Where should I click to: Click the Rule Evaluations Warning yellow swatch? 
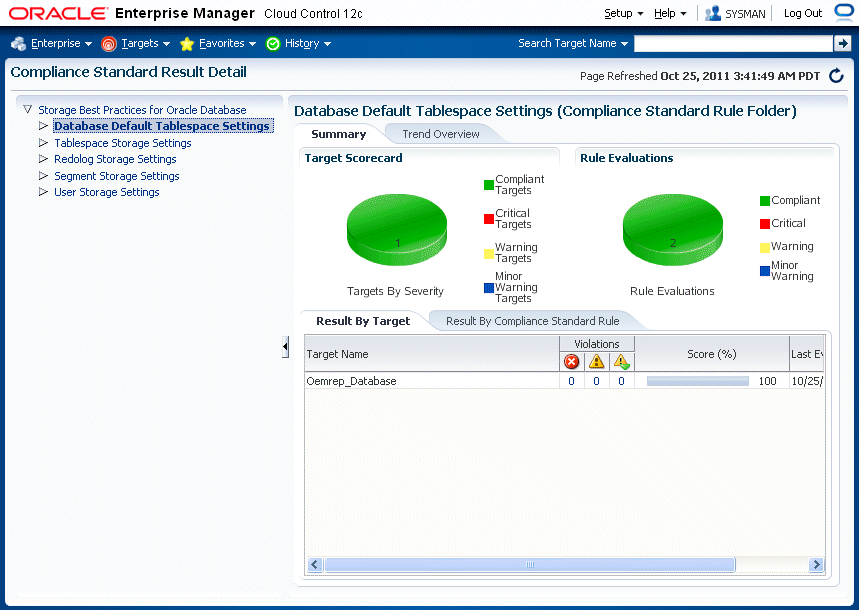coord(765,247)
